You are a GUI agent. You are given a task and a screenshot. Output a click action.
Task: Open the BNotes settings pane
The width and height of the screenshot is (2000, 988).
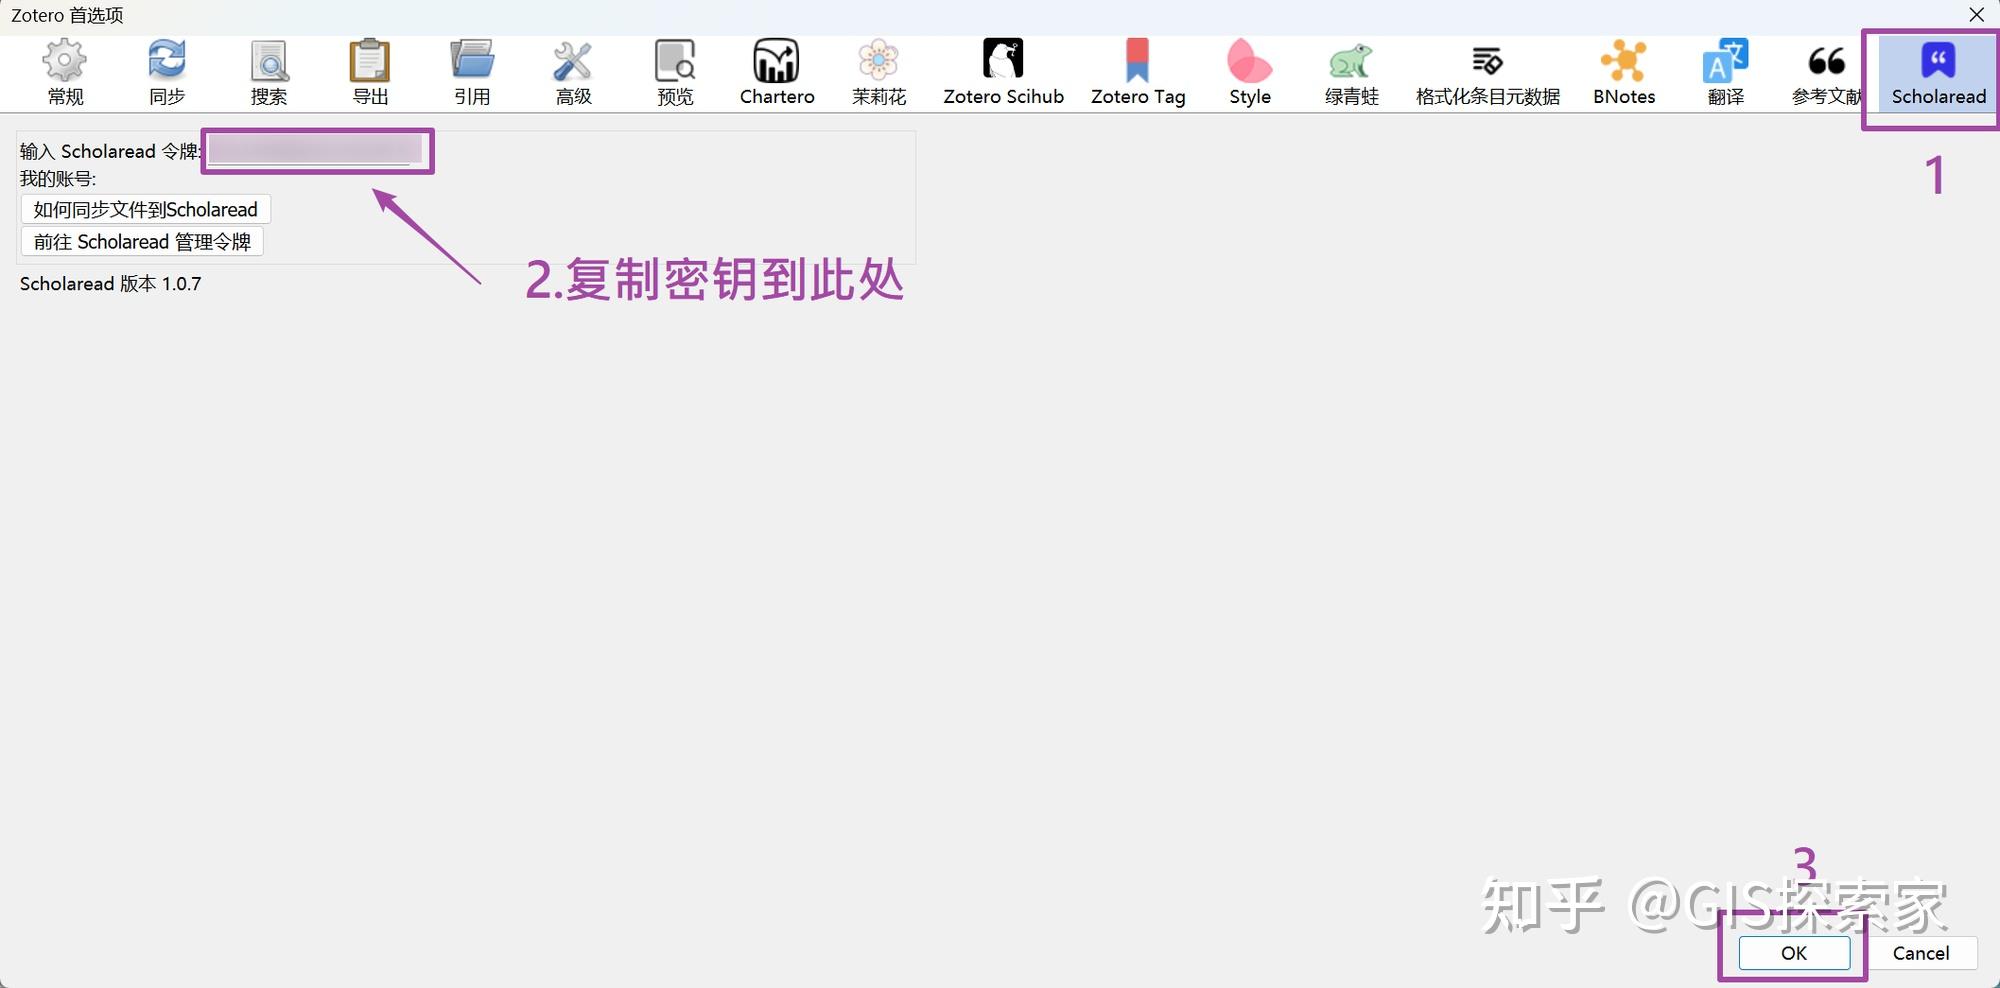1623,70
